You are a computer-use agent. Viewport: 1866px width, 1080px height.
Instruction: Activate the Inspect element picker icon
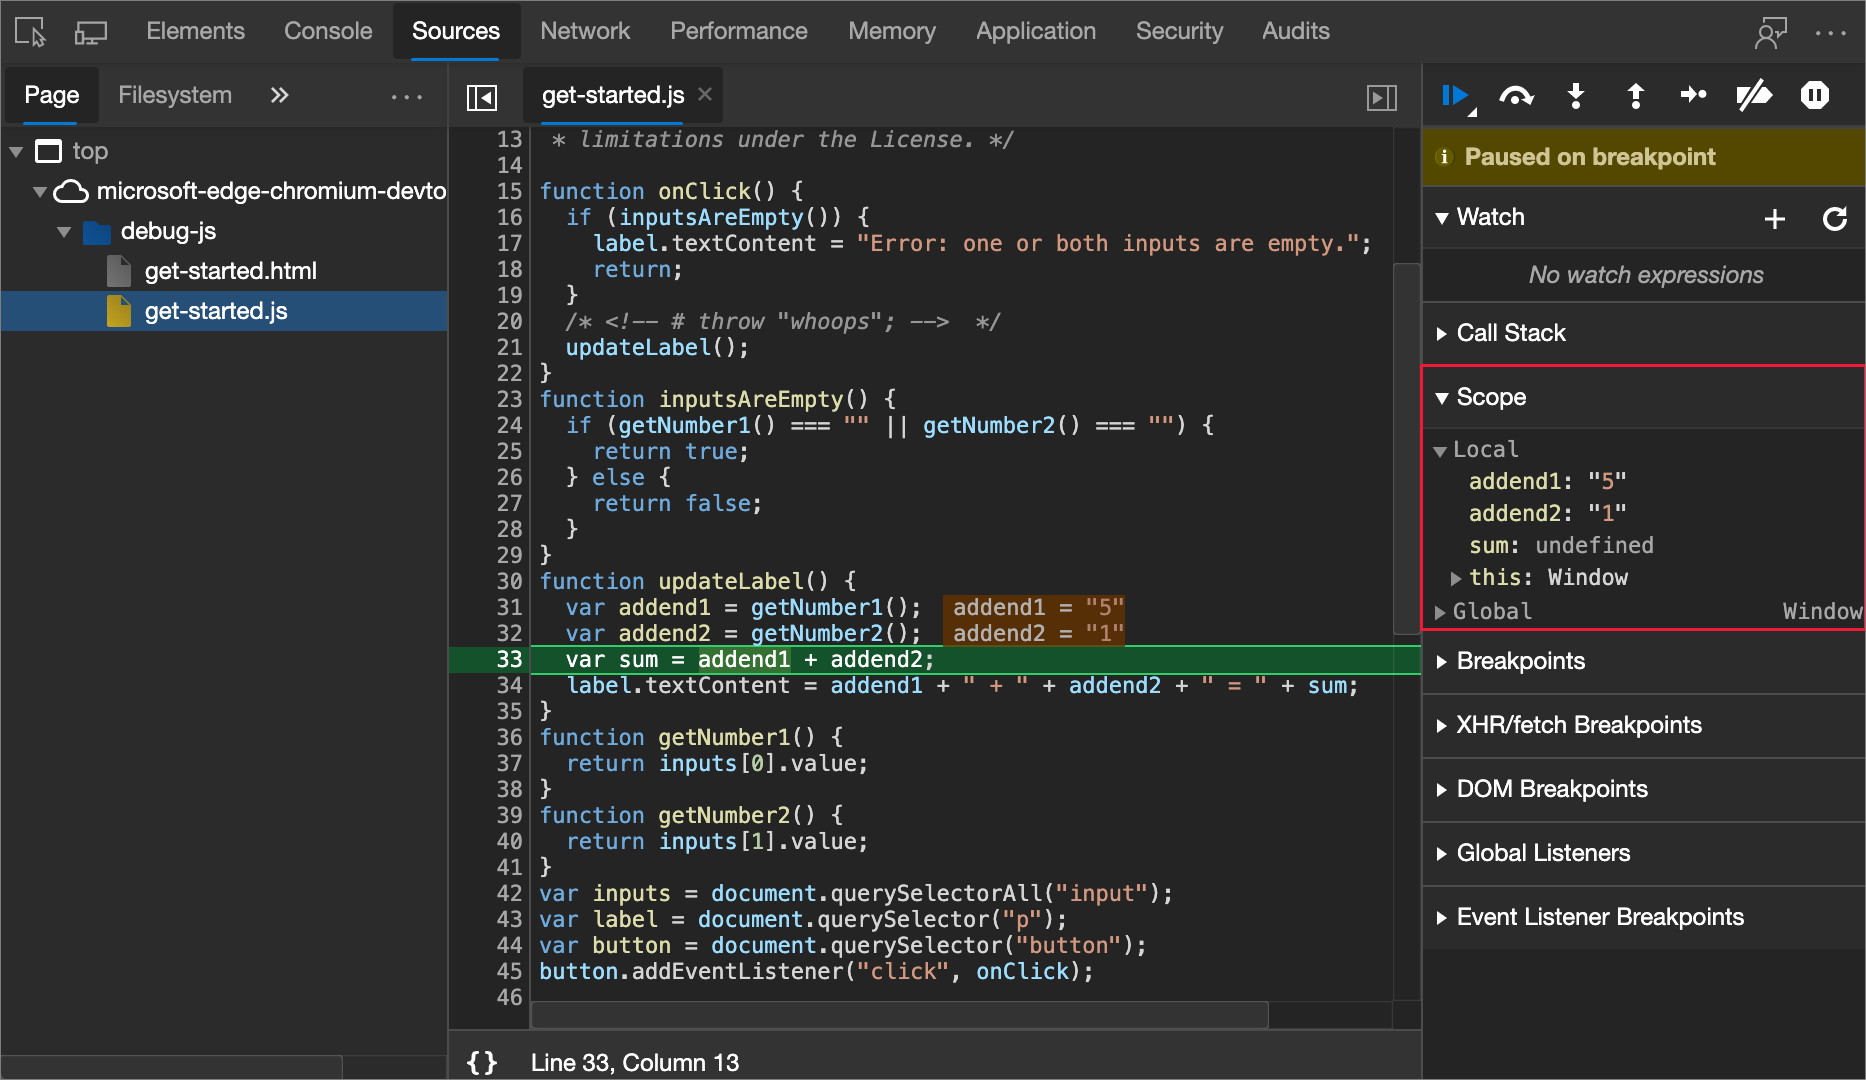pos(29,31)
